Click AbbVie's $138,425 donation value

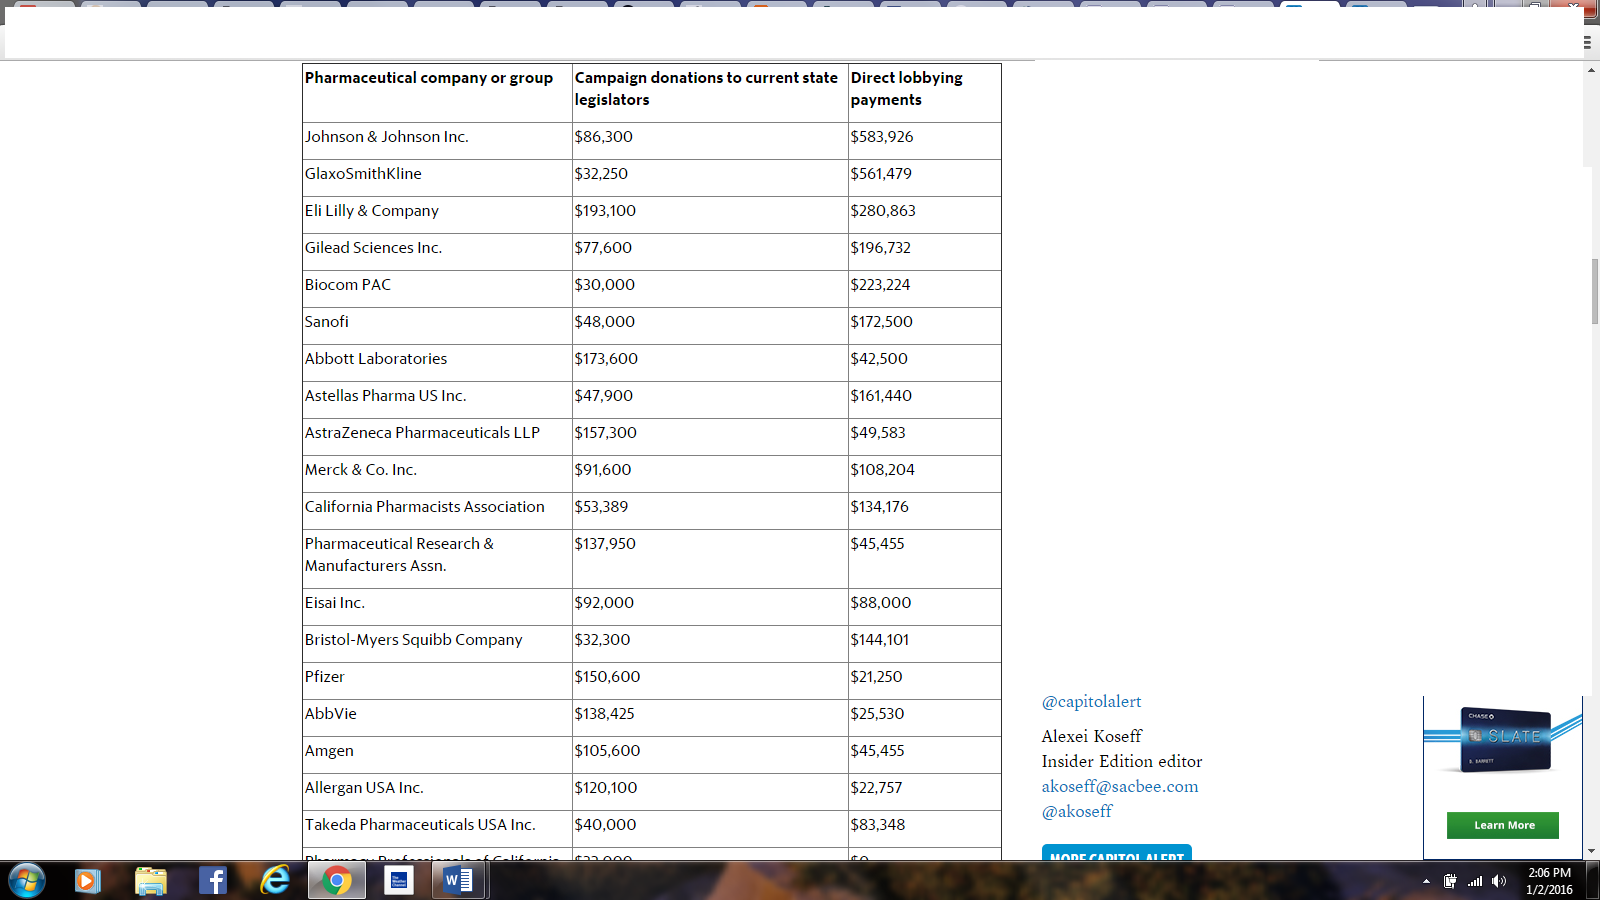tap(605, 714)
